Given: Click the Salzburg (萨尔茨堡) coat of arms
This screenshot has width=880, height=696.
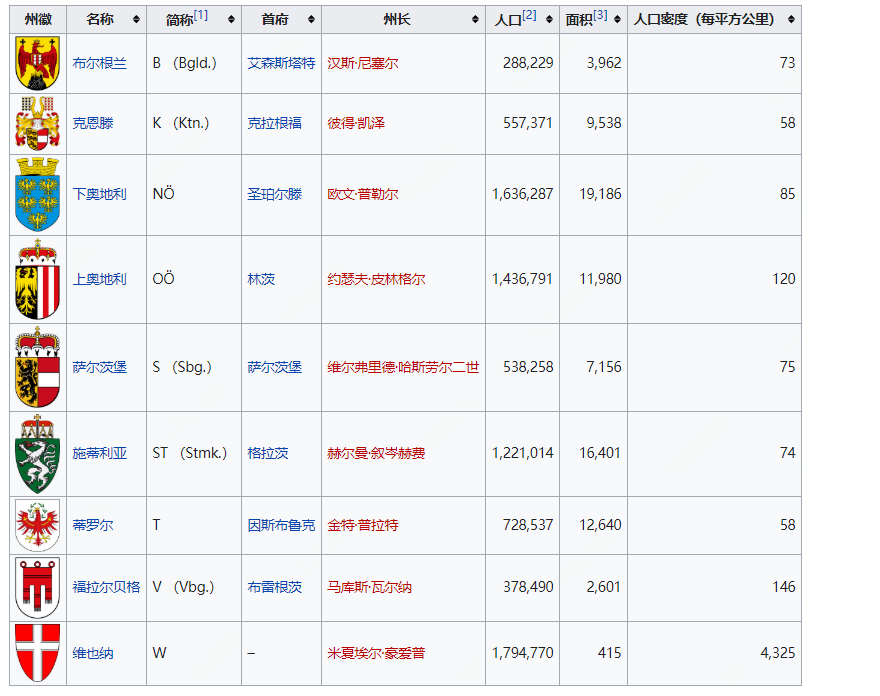Looking at the screenshot, I should click(37, 367).
